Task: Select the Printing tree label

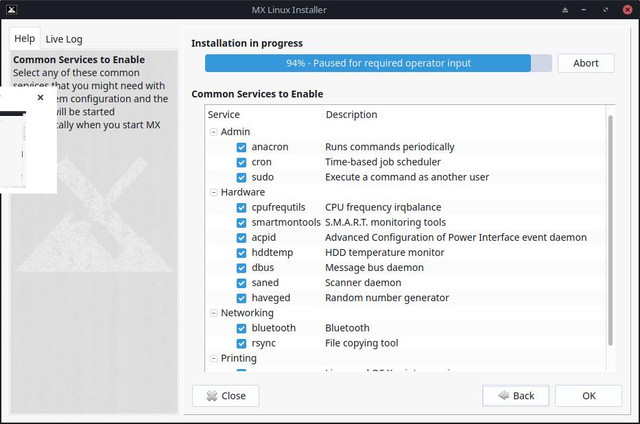Action: coord(239,358)
